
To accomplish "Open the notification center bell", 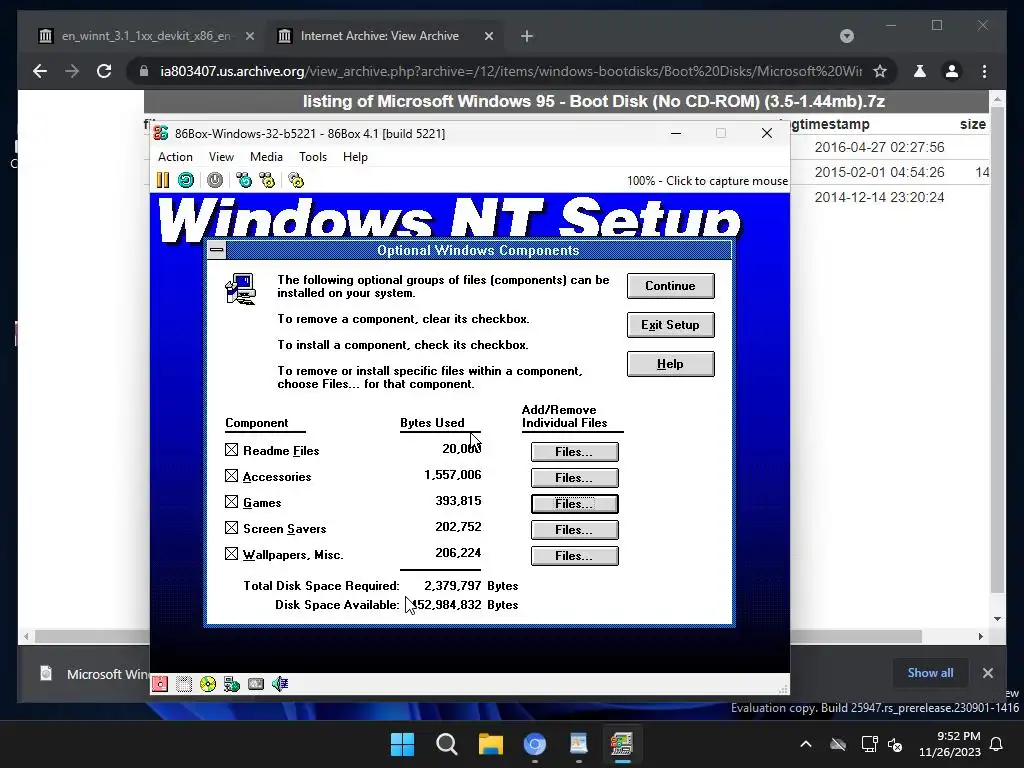I will pyautogui.click(x=997, y=744).
